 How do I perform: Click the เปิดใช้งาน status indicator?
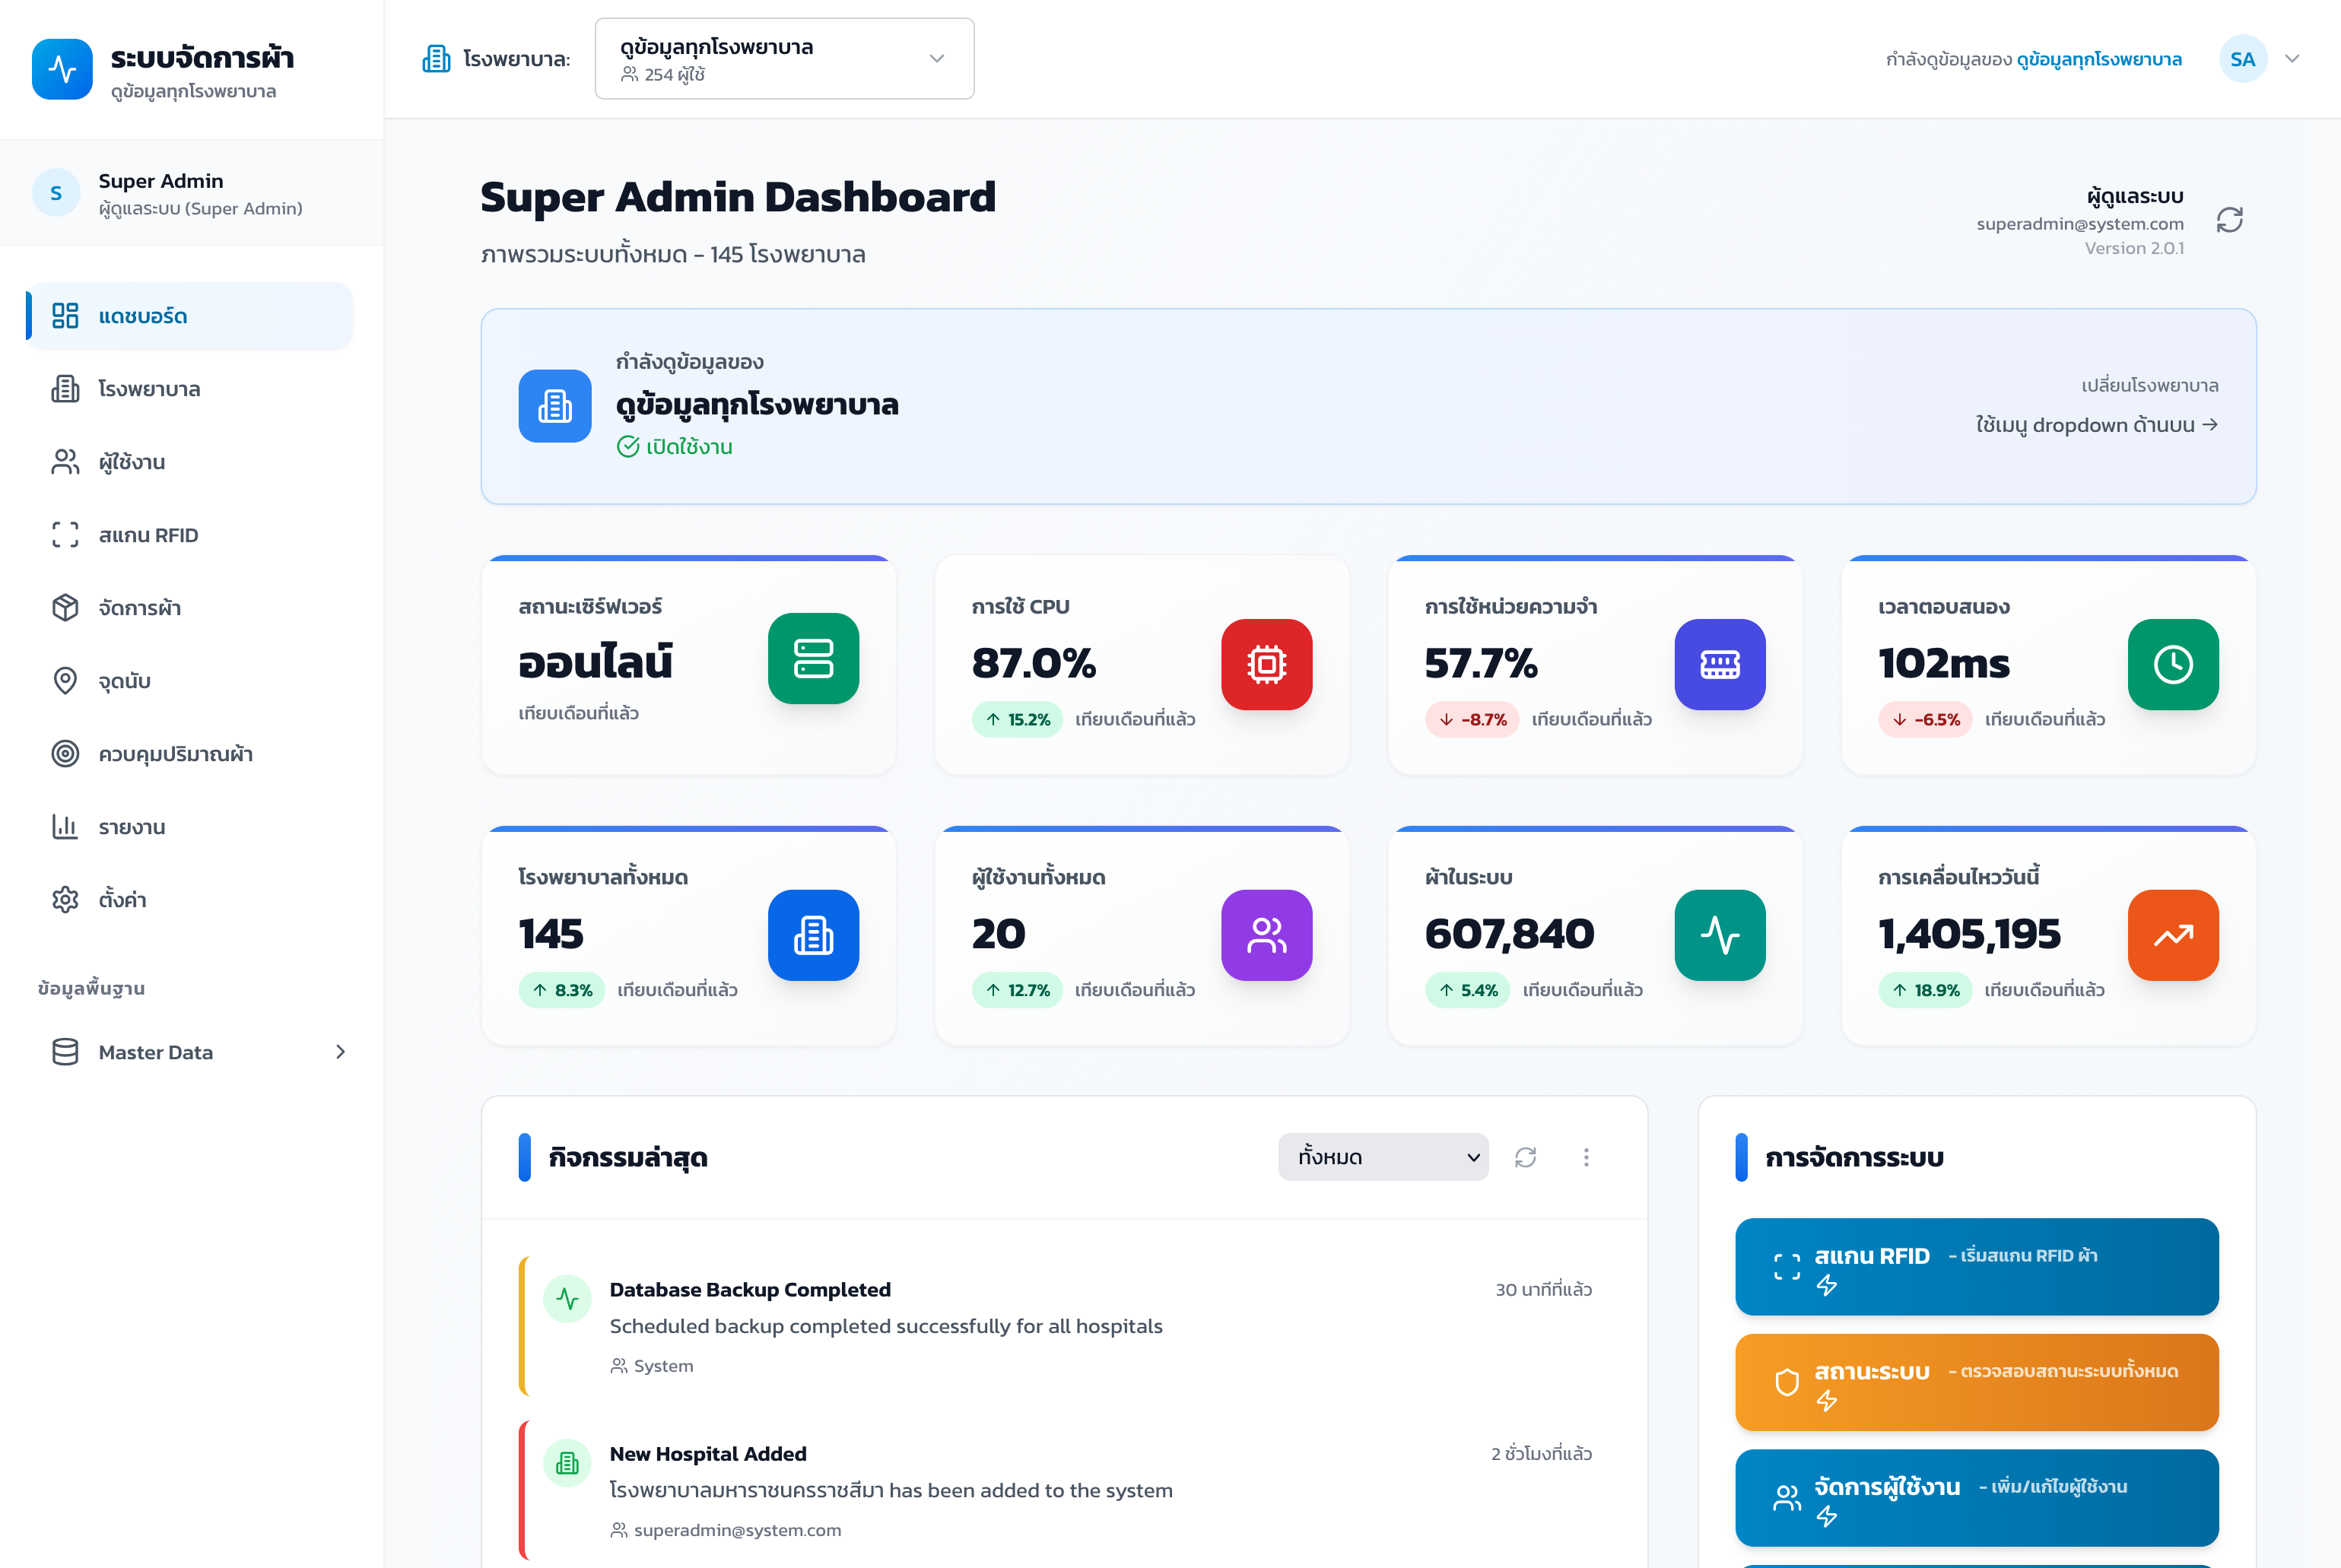[x=675, y=446]
